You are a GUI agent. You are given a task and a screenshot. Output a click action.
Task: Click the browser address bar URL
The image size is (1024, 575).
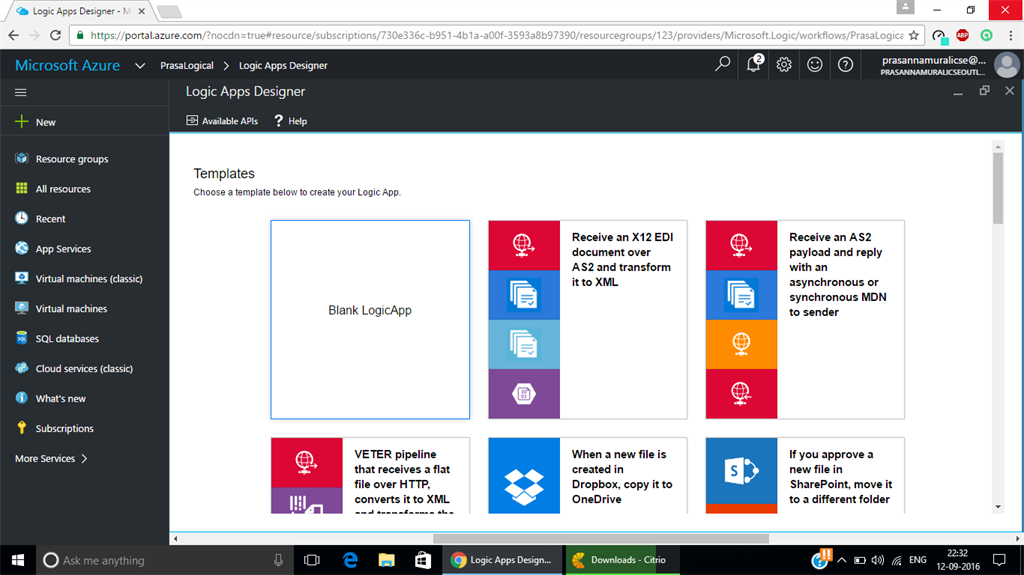496,35
